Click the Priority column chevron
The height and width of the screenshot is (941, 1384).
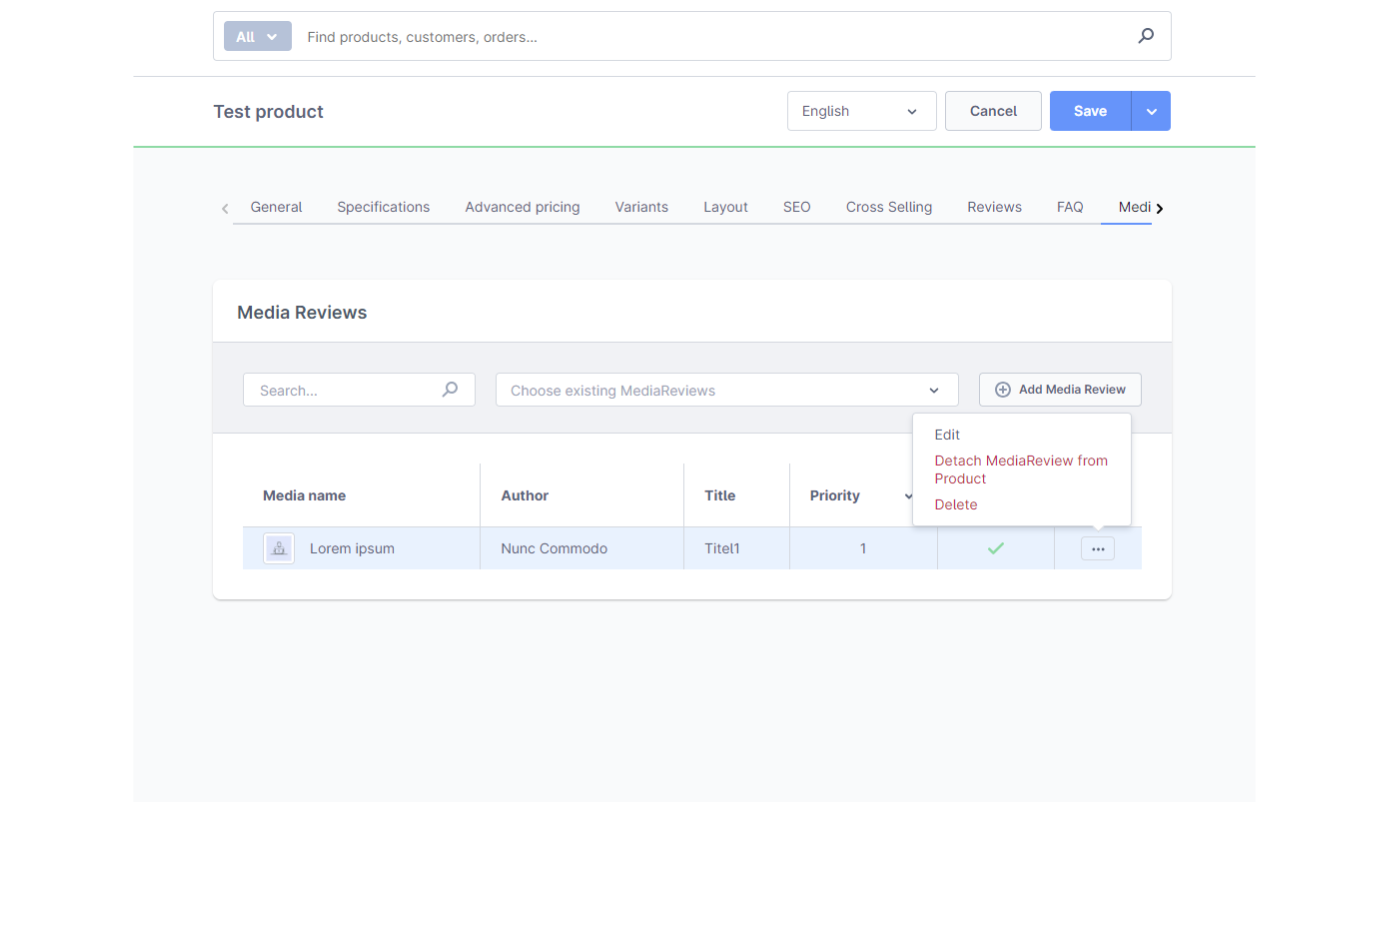pyautogui.click(x=908, y=496)
